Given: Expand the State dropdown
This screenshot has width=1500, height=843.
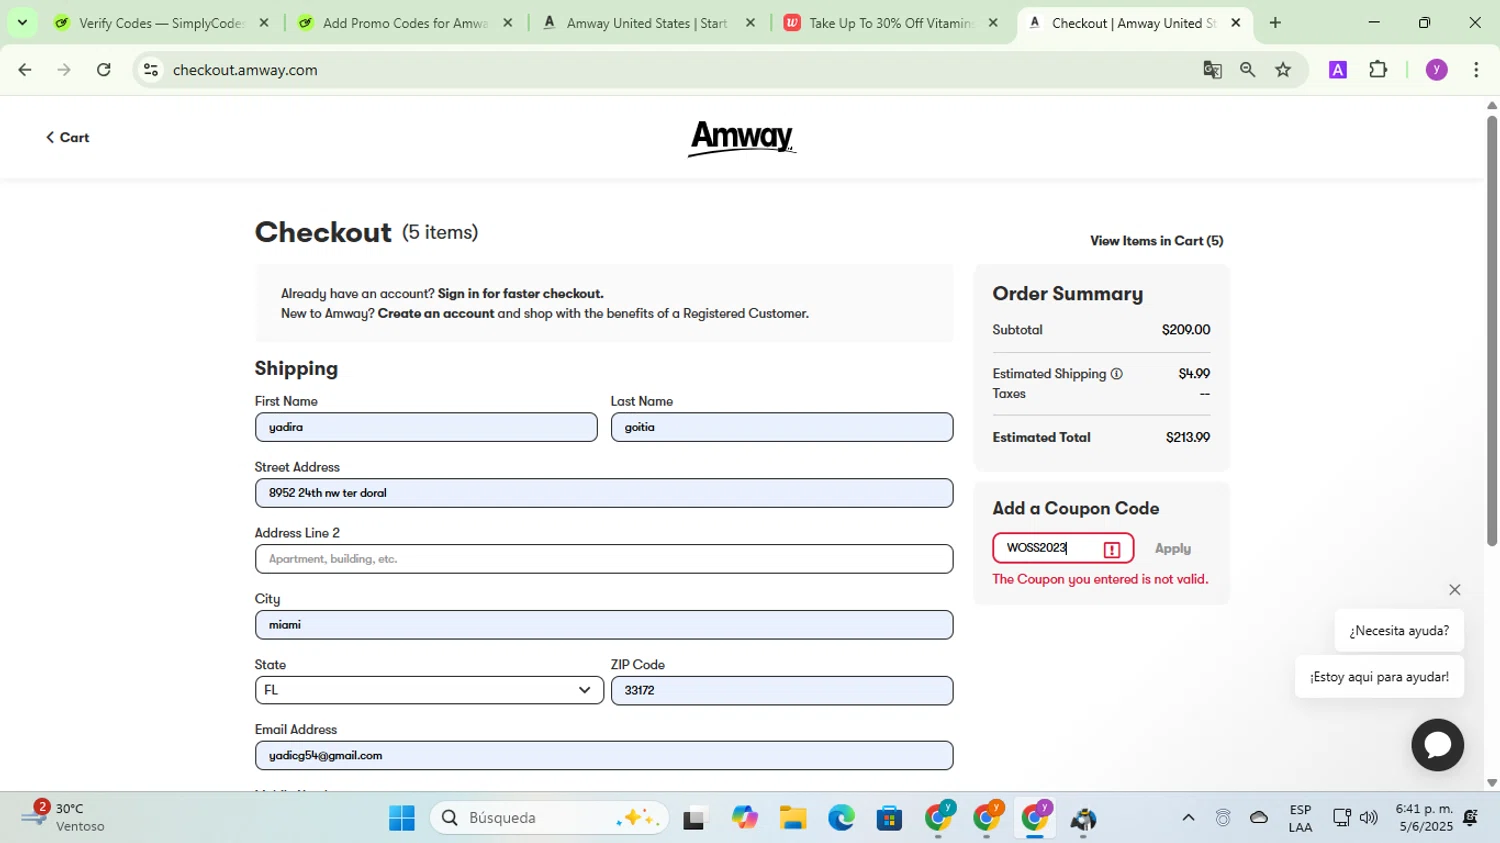Looking at the screenshot, I should (429, 690).
